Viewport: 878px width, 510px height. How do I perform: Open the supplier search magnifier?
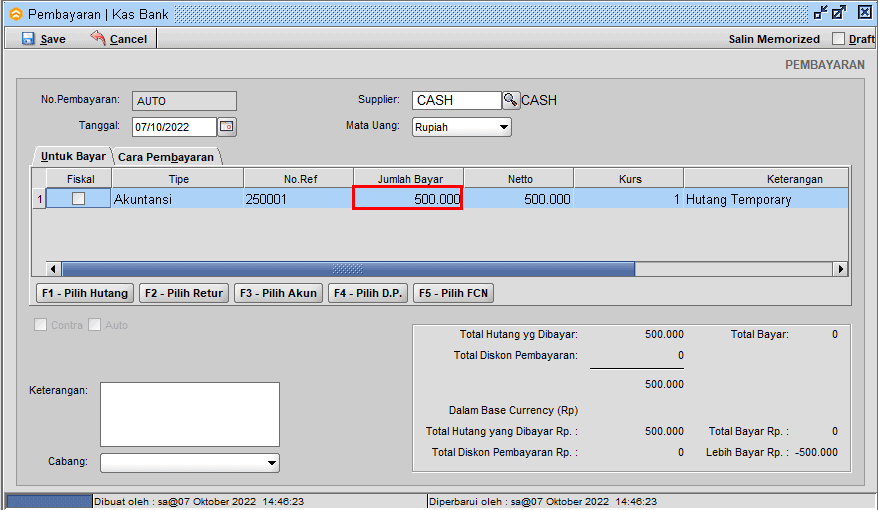click(x=511, y=100)
